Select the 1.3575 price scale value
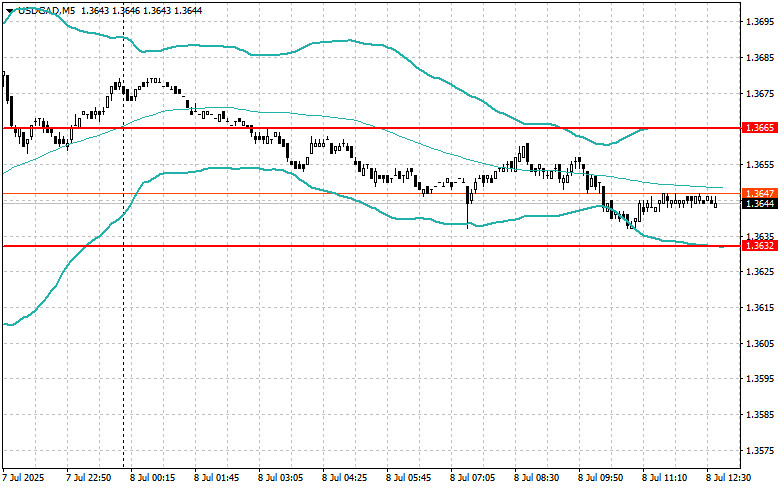Screen dimensions: 781x489 [760, 451]
